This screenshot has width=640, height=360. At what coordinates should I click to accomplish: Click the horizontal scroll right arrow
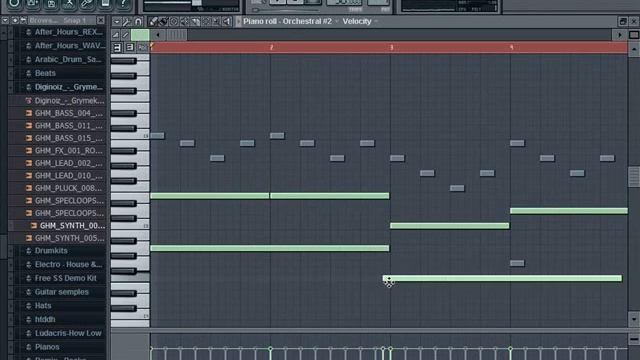click(x=620, y=35)
